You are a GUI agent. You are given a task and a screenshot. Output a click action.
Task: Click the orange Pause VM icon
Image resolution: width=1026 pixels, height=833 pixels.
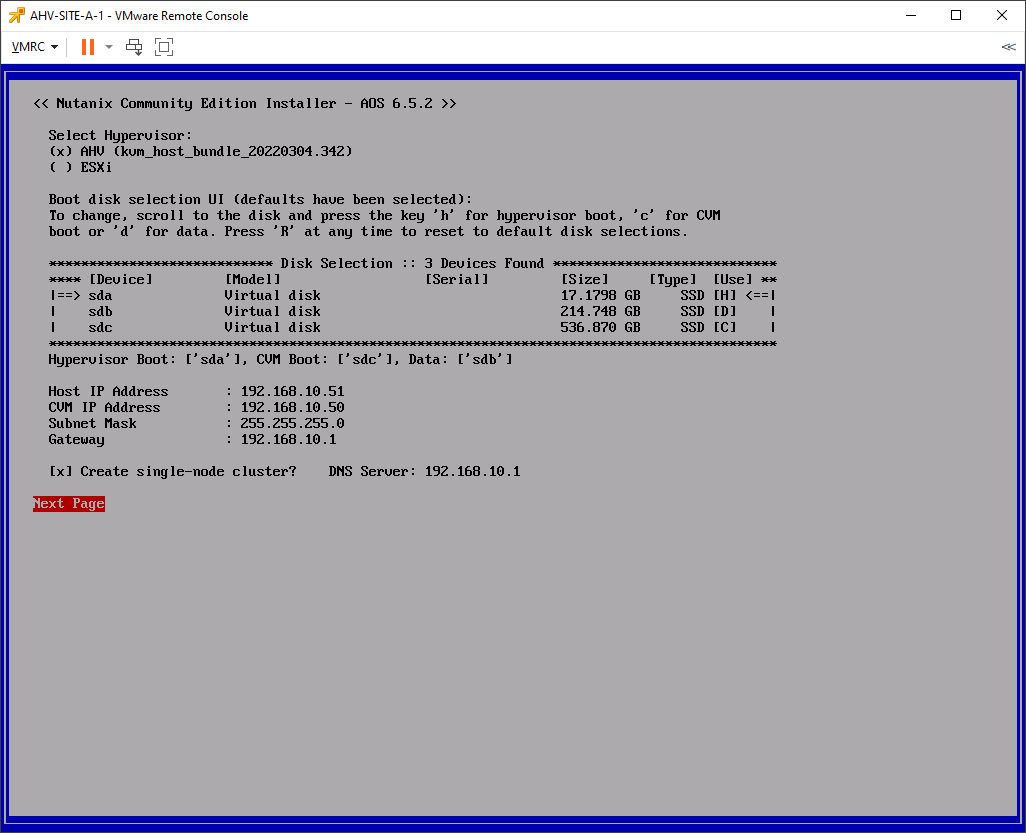click(88, 47)
